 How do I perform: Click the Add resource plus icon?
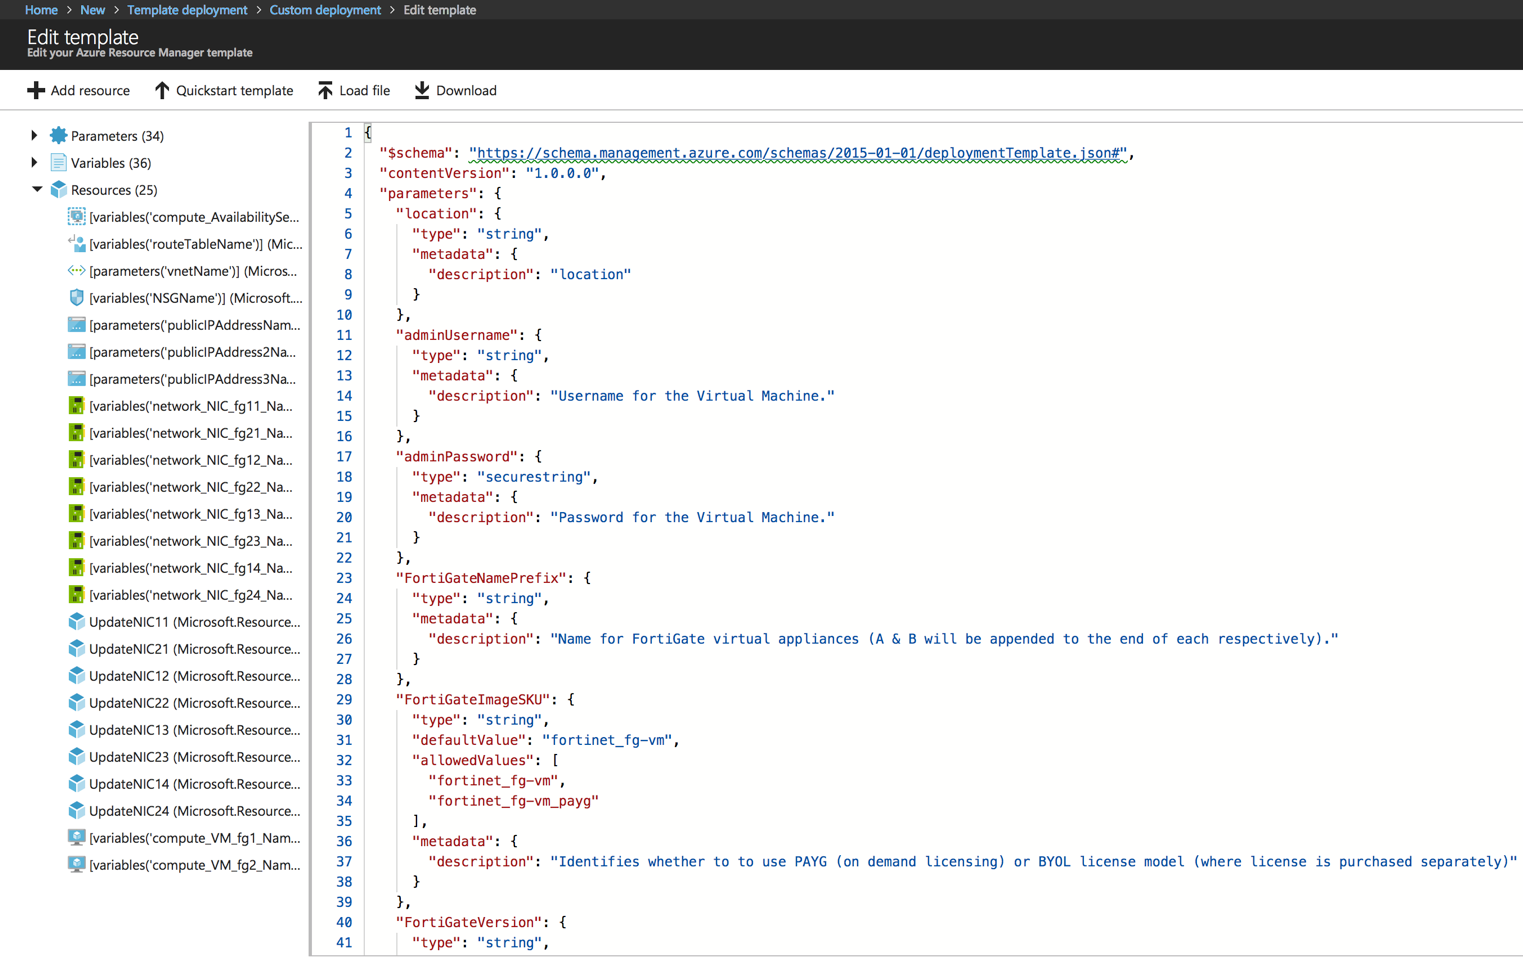(35, 90)
